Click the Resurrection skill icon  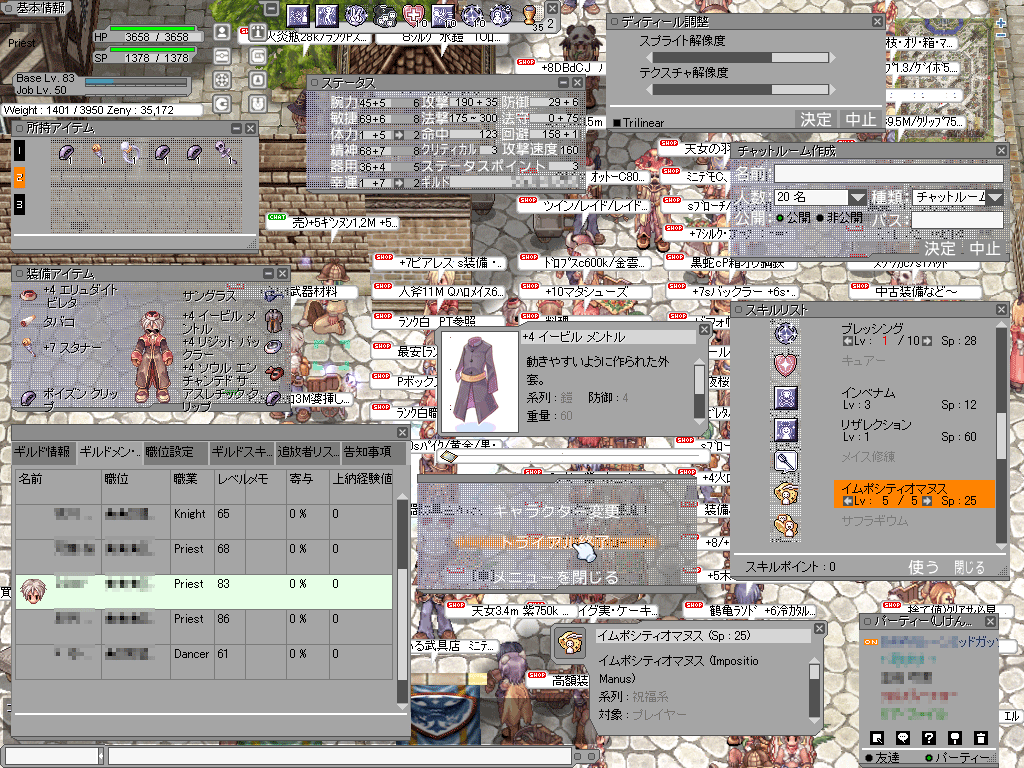[x=786, y=430]
